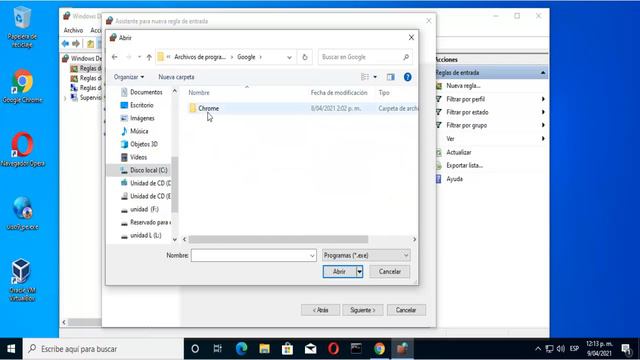640x360 pixels.
Task: Open volume control in system tray
Action: 561,349
